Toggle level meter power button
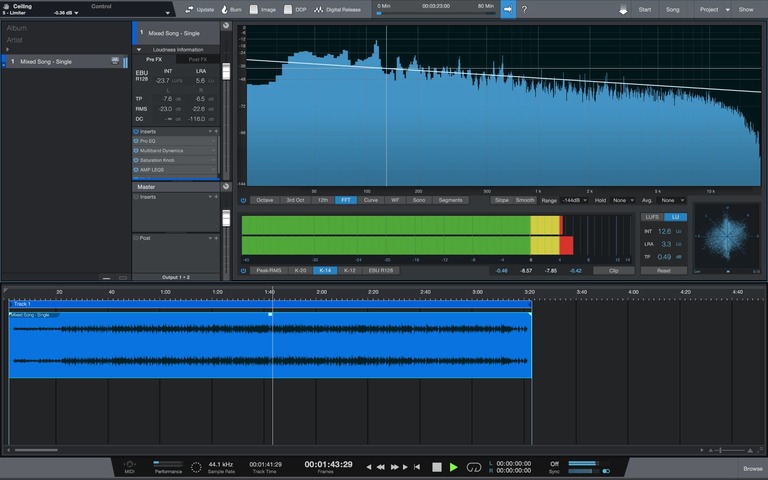 243,270
